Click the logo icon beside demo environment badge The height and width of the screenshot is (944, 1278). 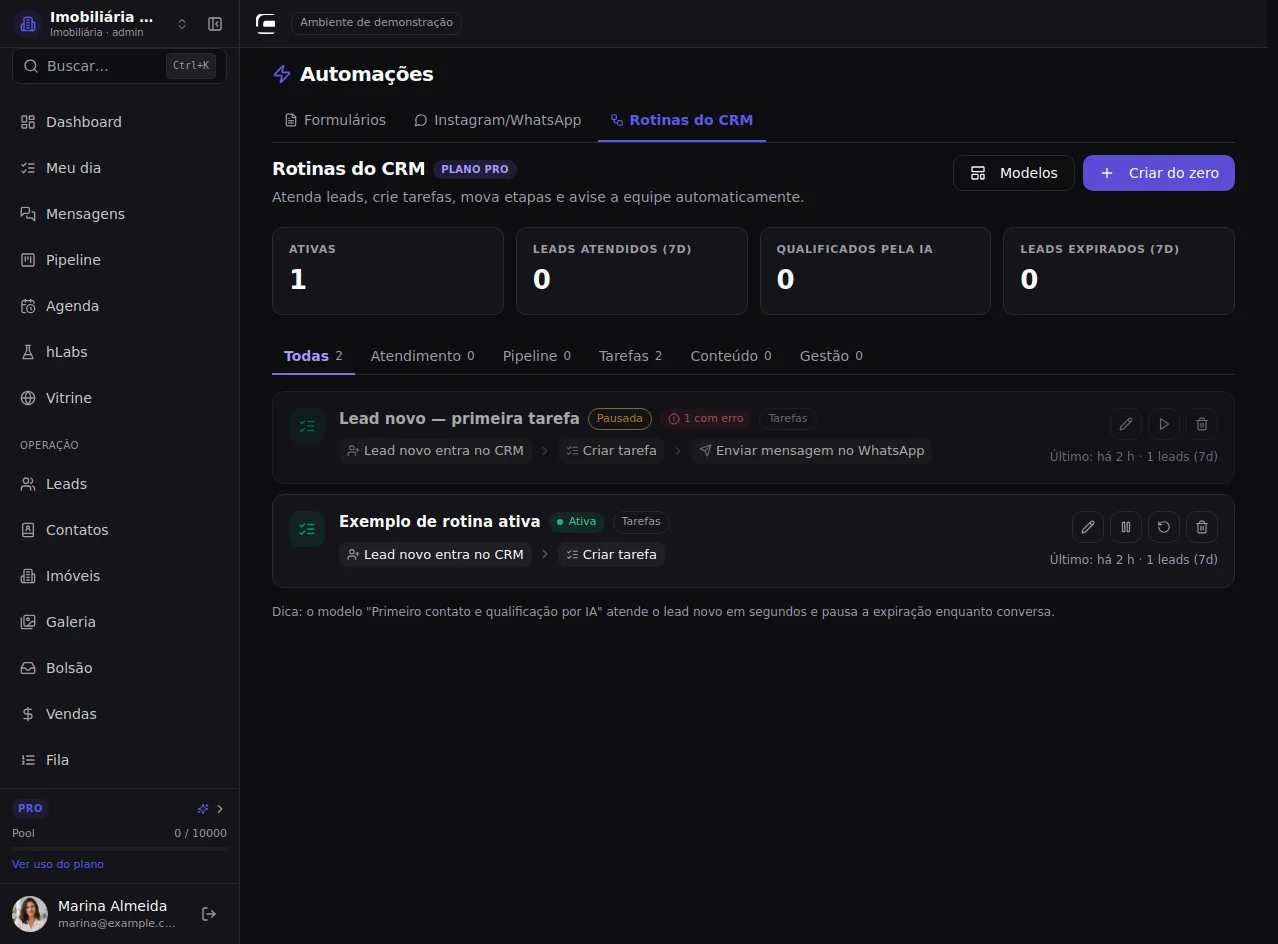266,23
